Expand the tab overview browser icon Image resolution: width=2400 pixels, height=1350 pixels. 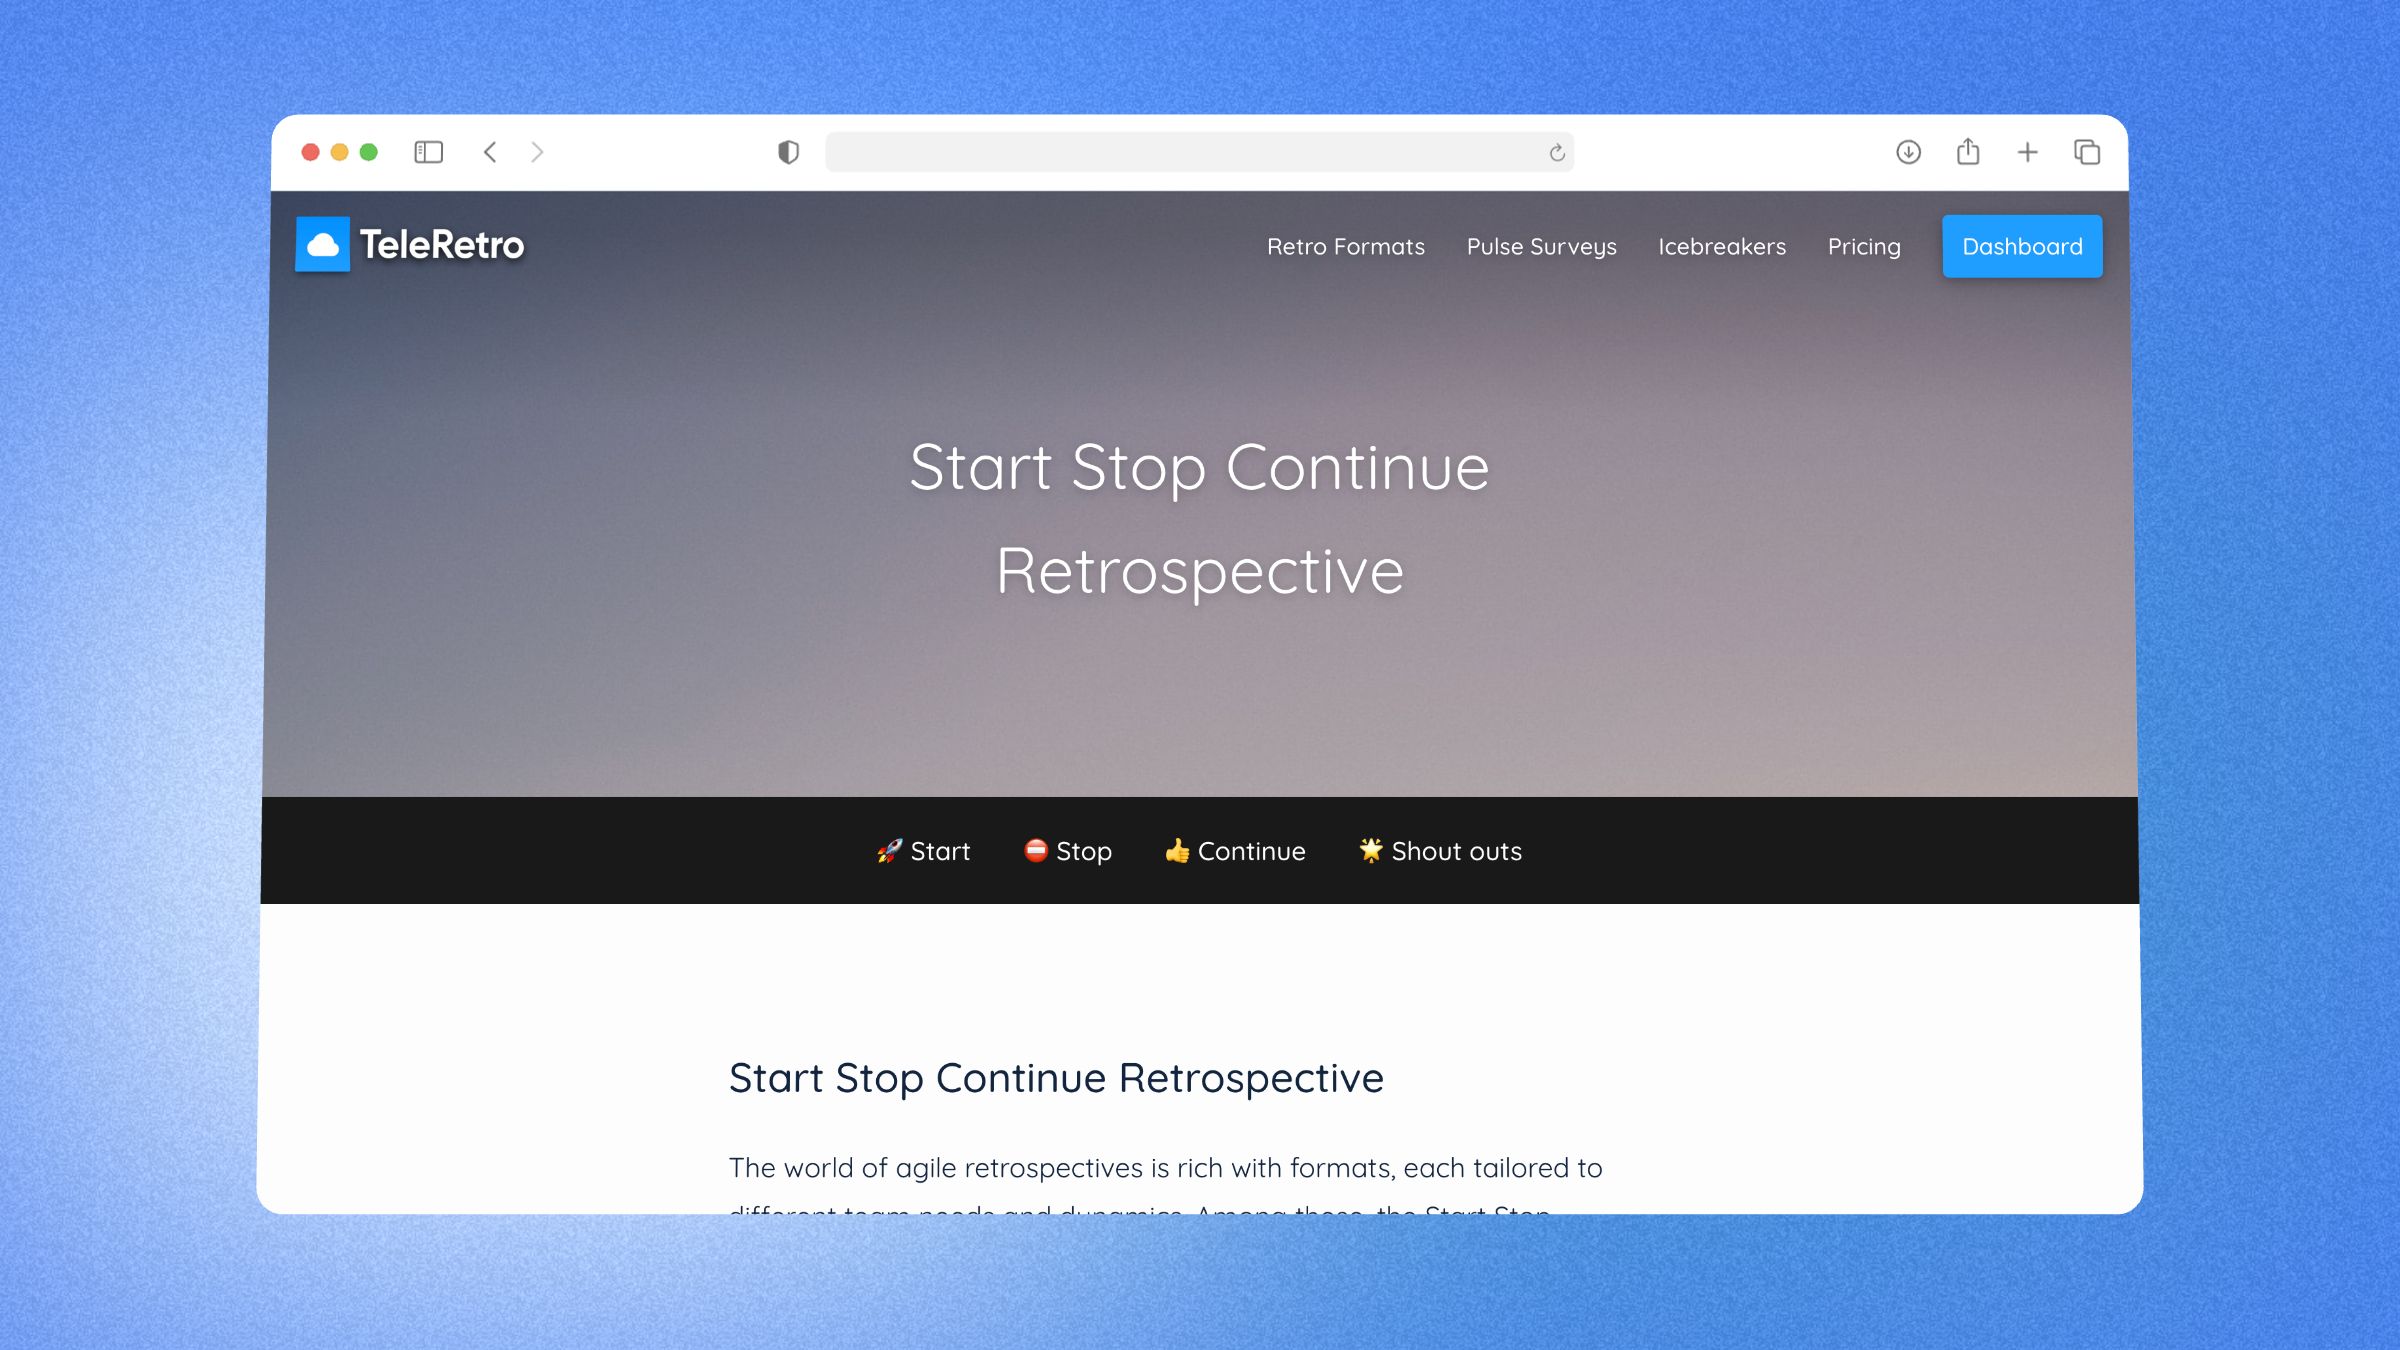(2085, 152)
